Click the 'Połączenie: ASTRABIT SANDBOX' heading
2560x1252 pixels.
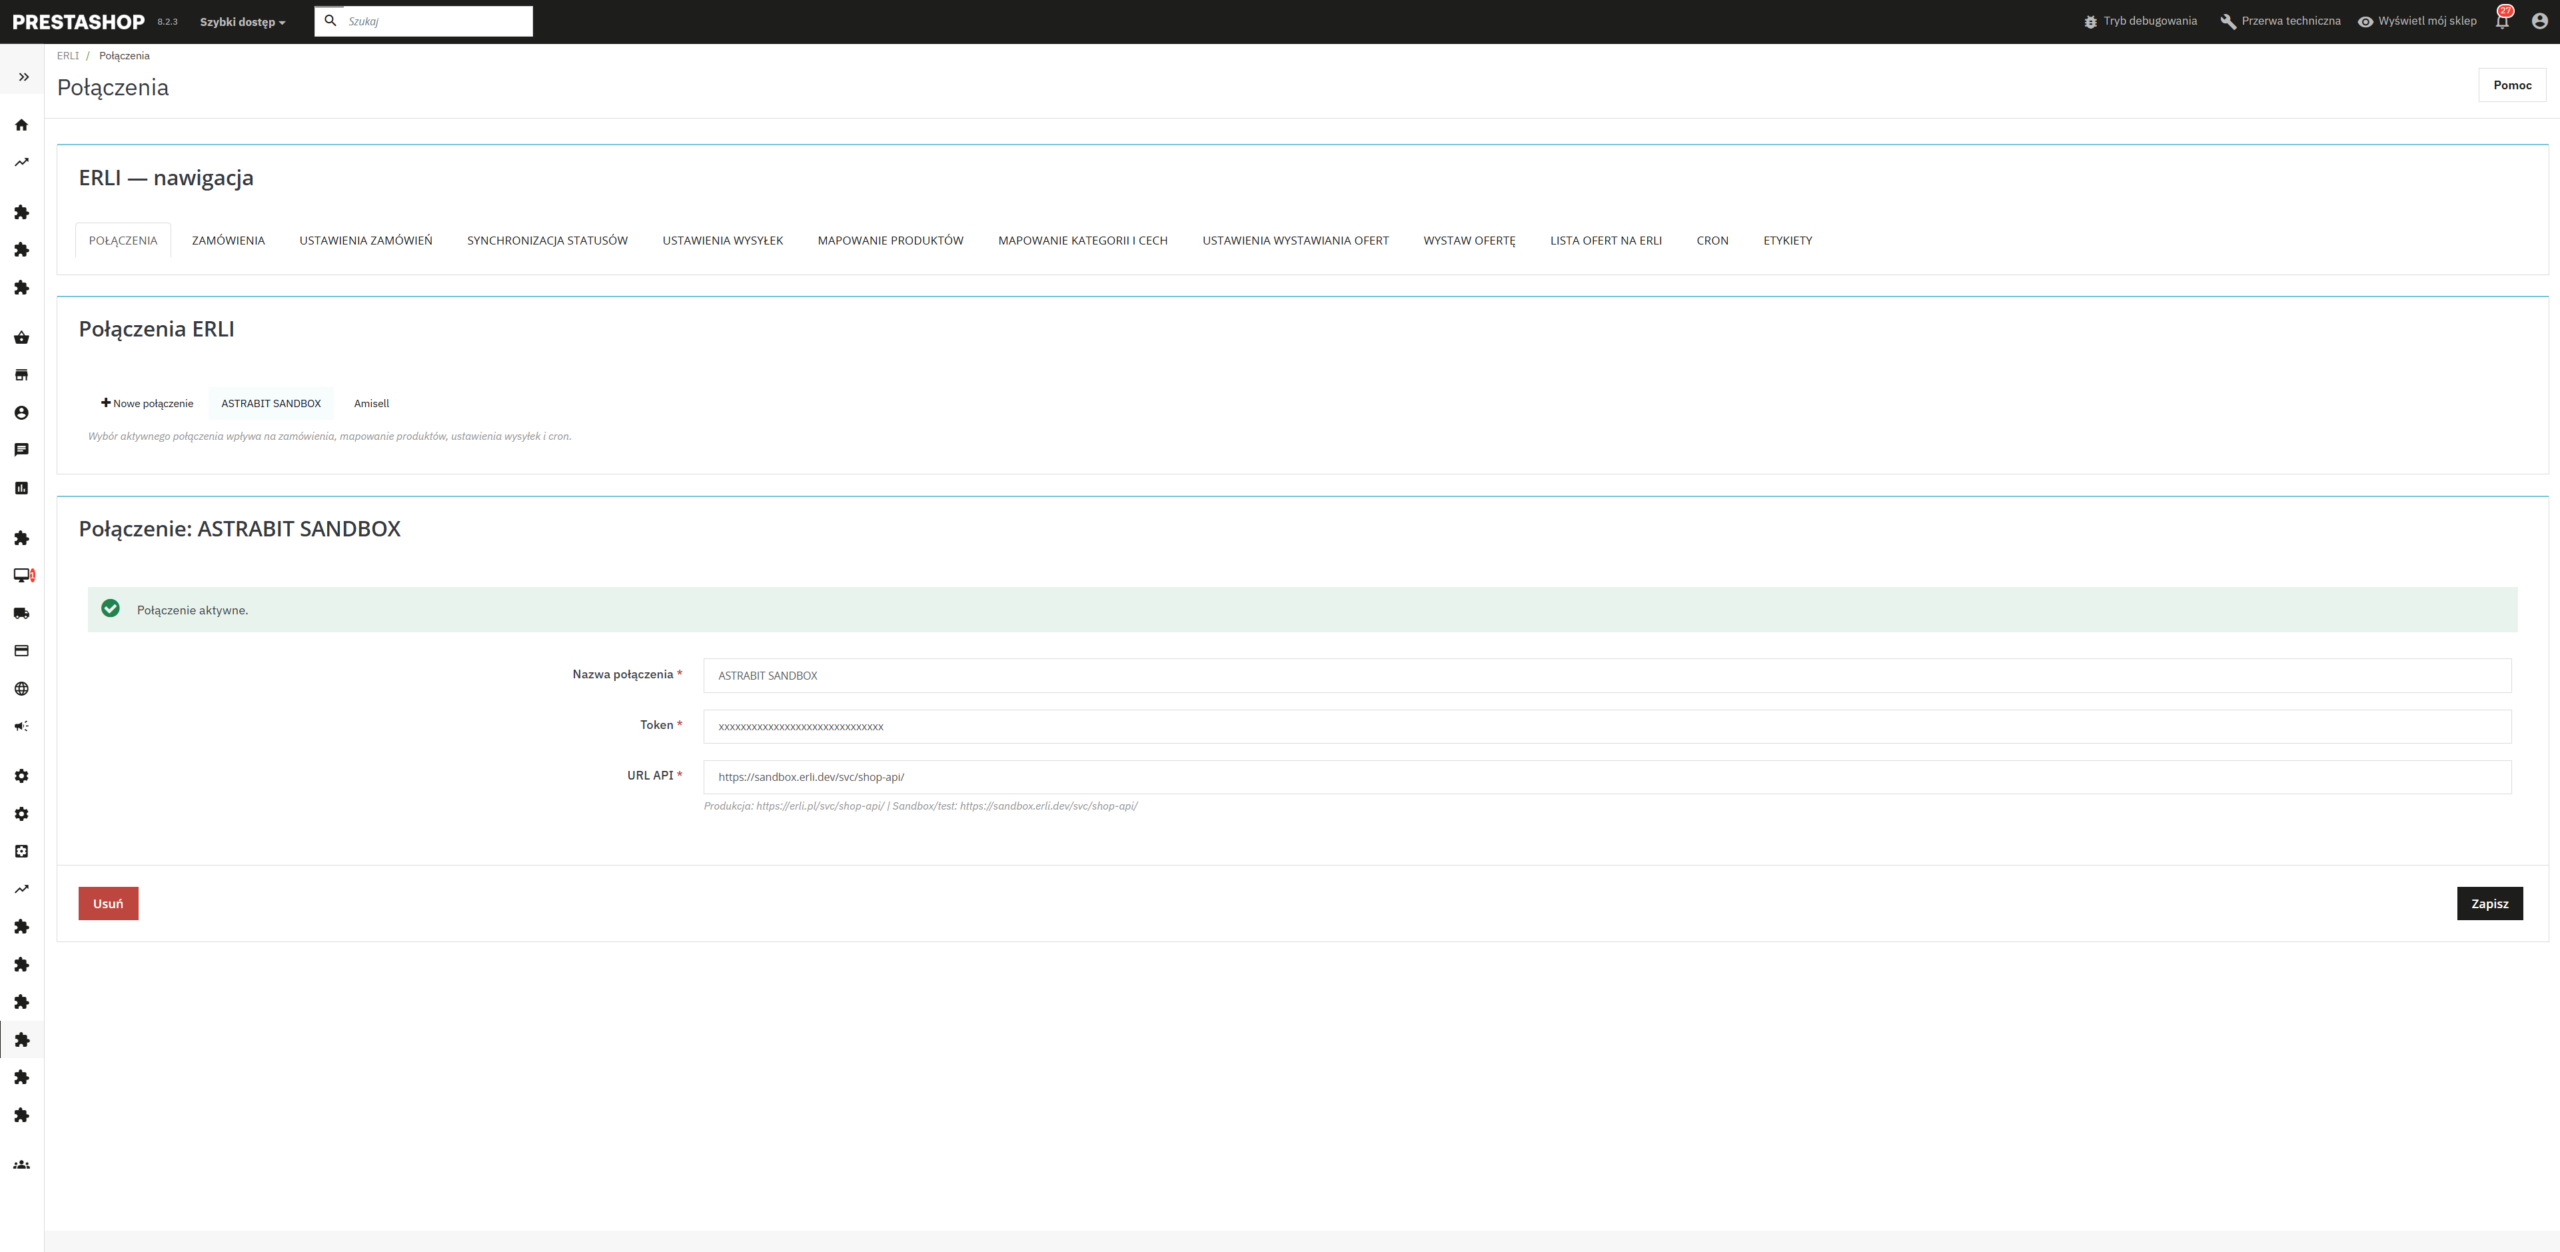click(240, 529)
